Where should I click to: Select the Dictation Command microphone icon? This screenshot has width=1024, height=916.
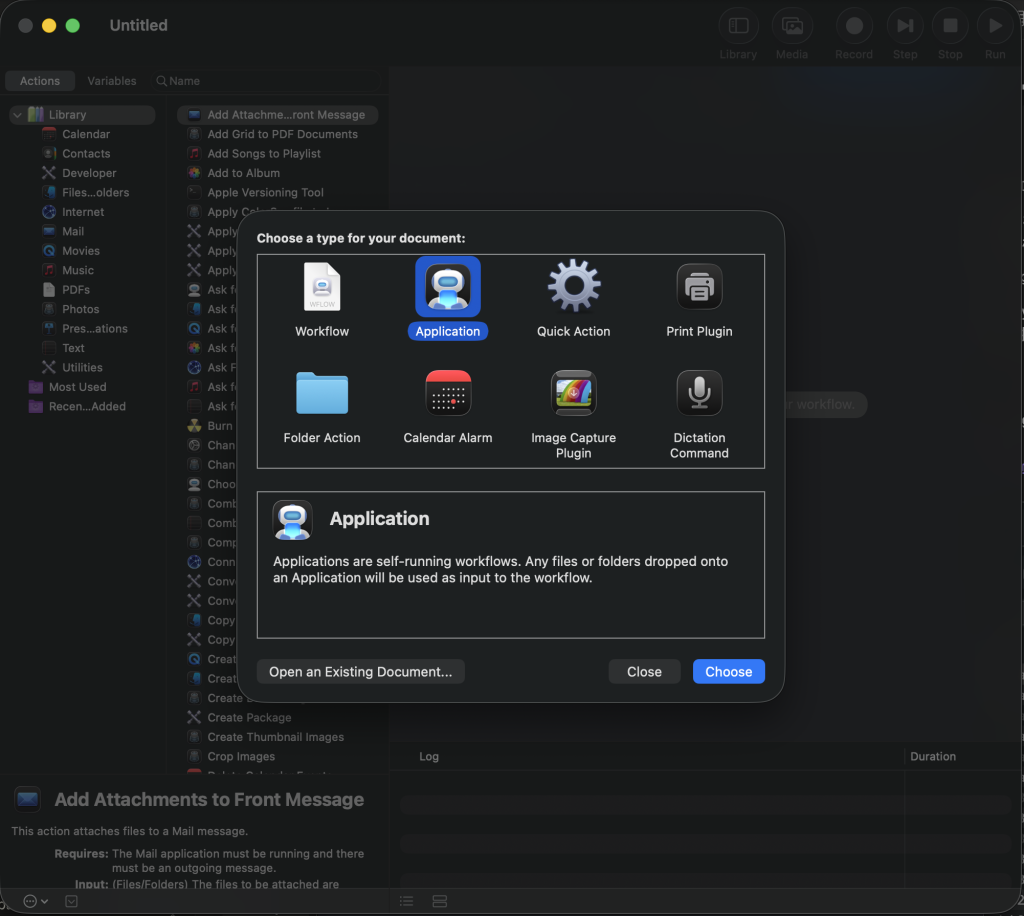click(699, 393)
